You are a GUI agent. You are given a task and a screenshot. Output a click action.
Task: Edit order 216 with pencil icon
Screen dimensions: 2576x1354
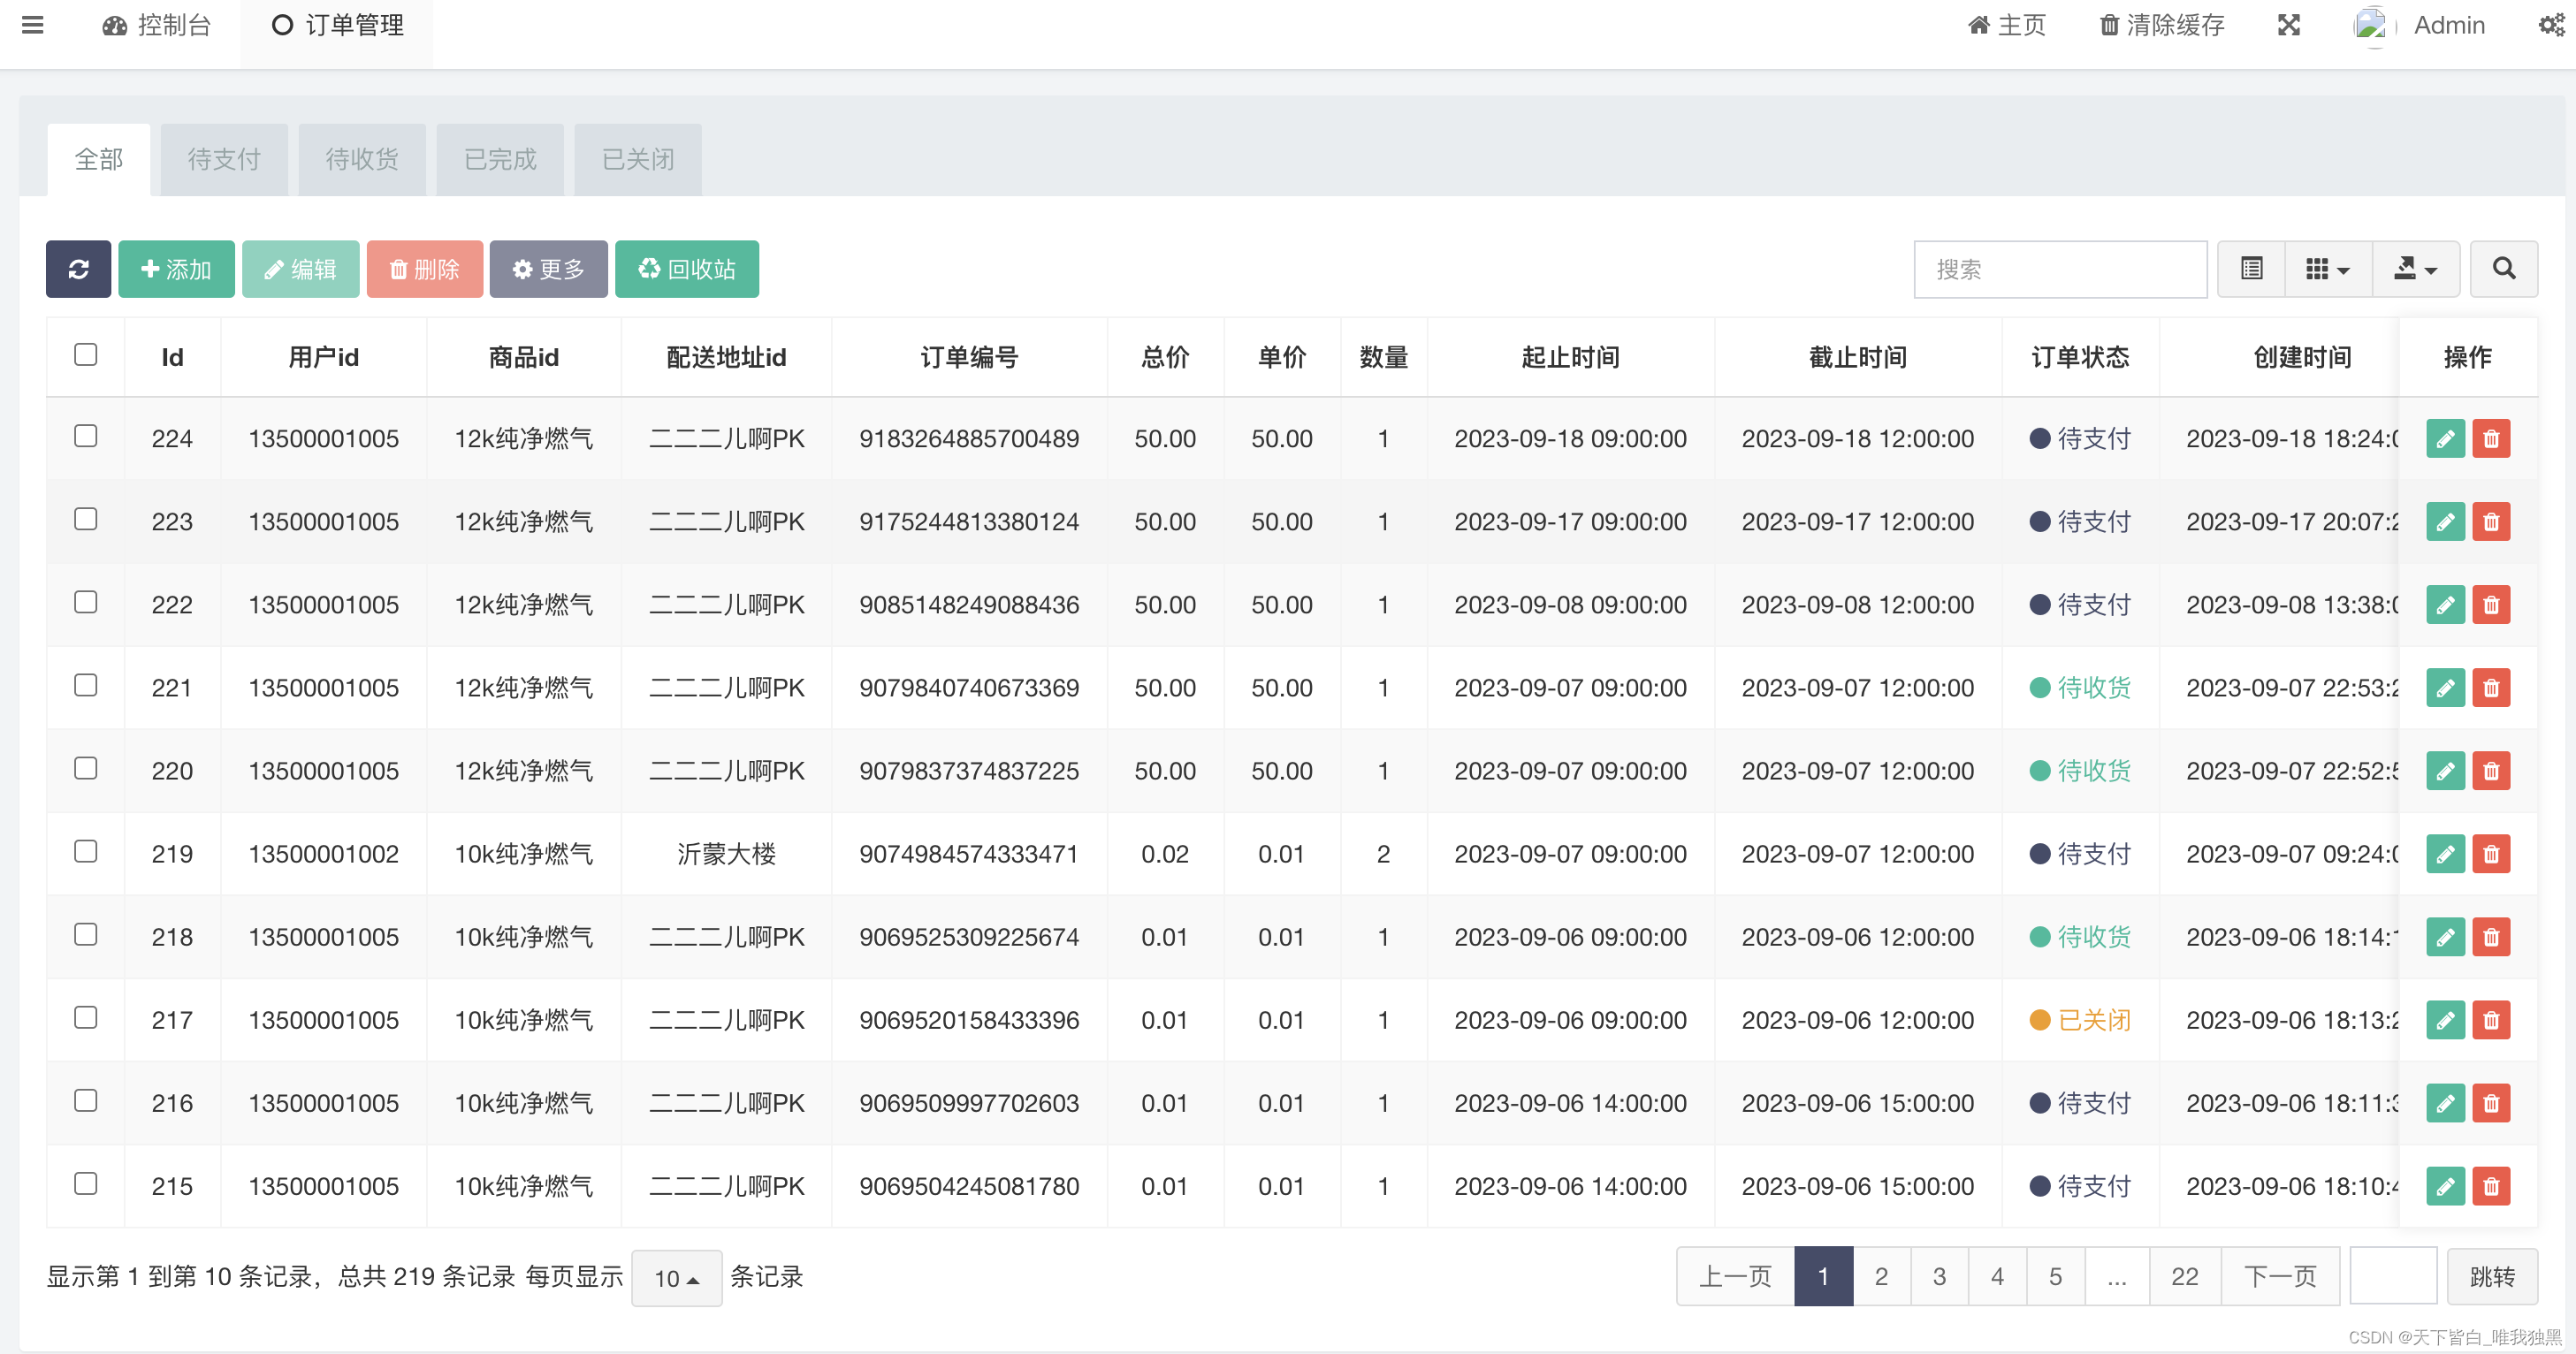(x=2445, y=1102)
